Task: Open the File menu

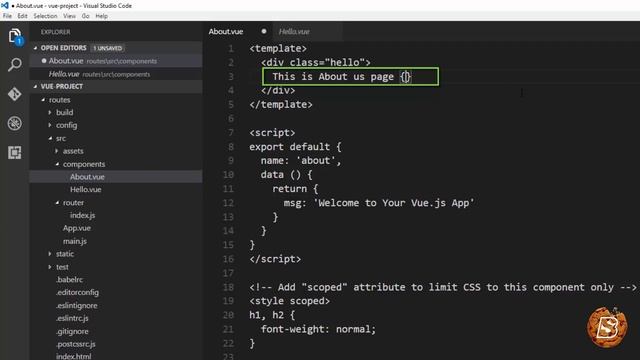Action: click(x=7, y=16)
